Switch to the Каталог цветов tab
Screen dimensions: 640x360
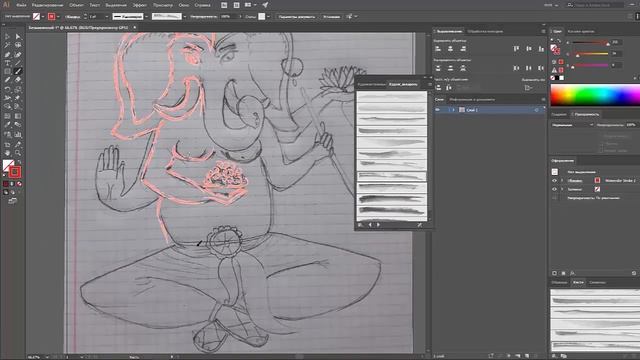pos(581,31)
